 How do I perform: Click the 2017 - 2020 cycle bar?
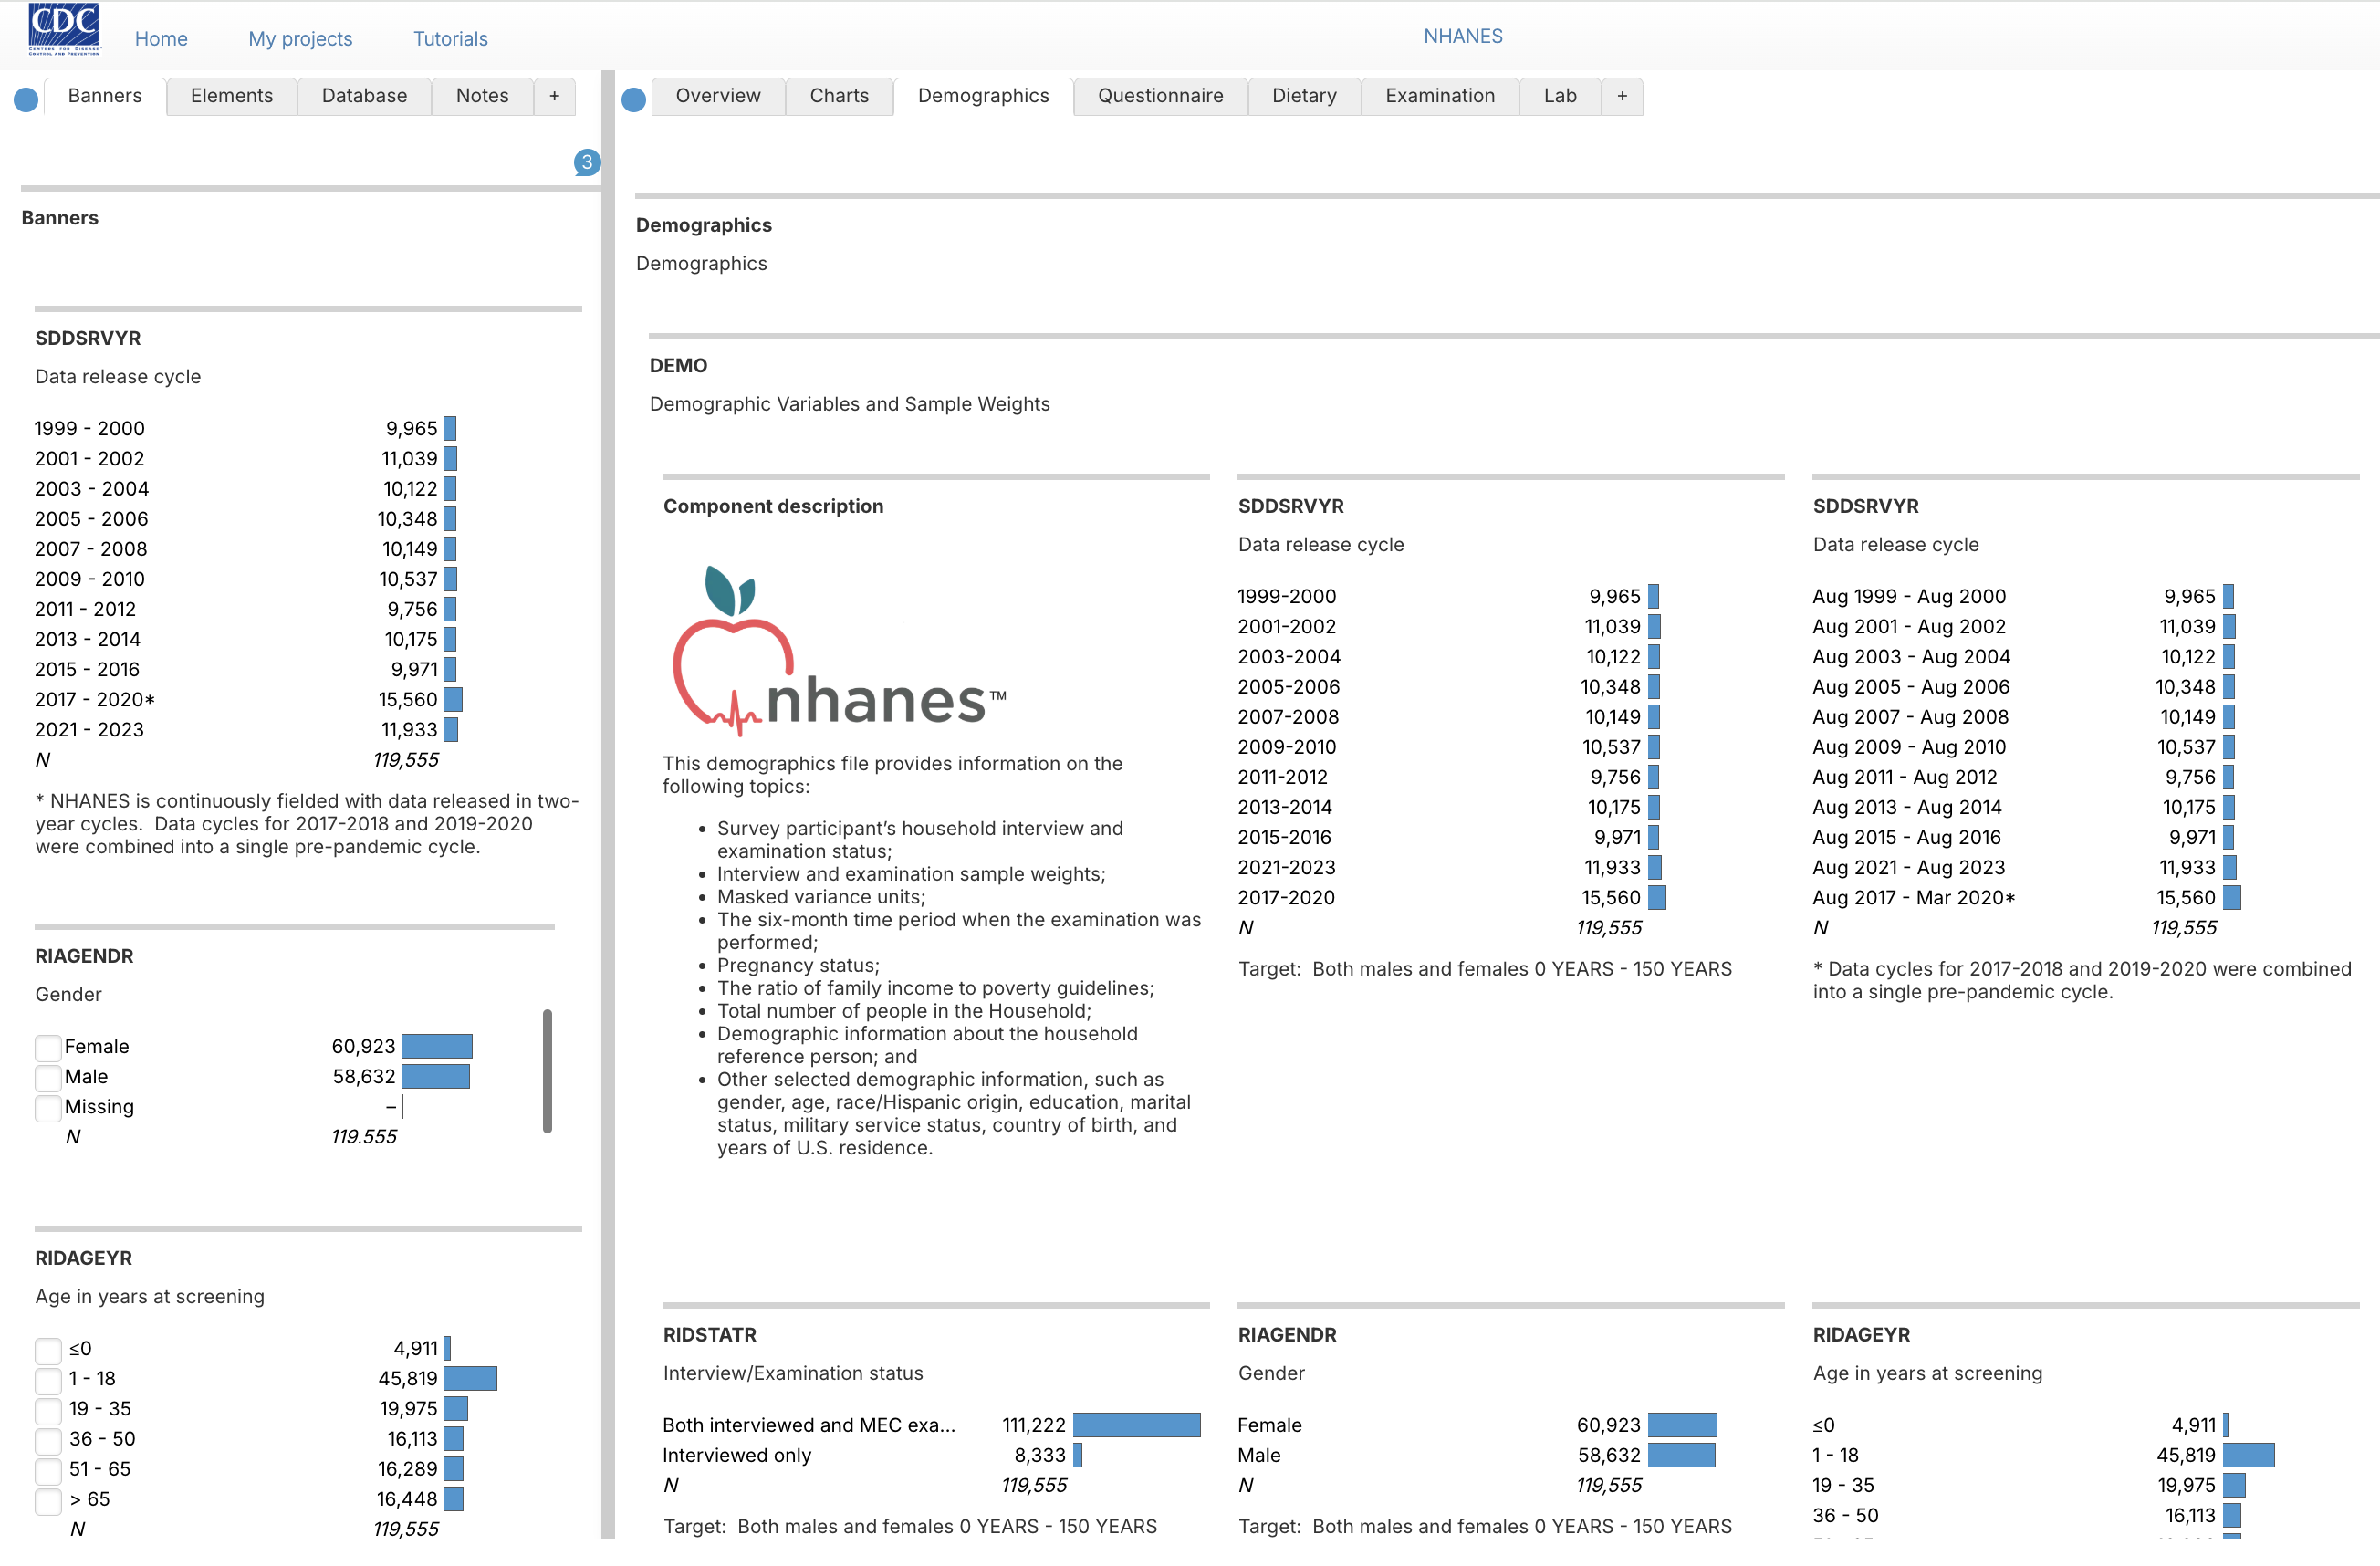click(453, 700)
